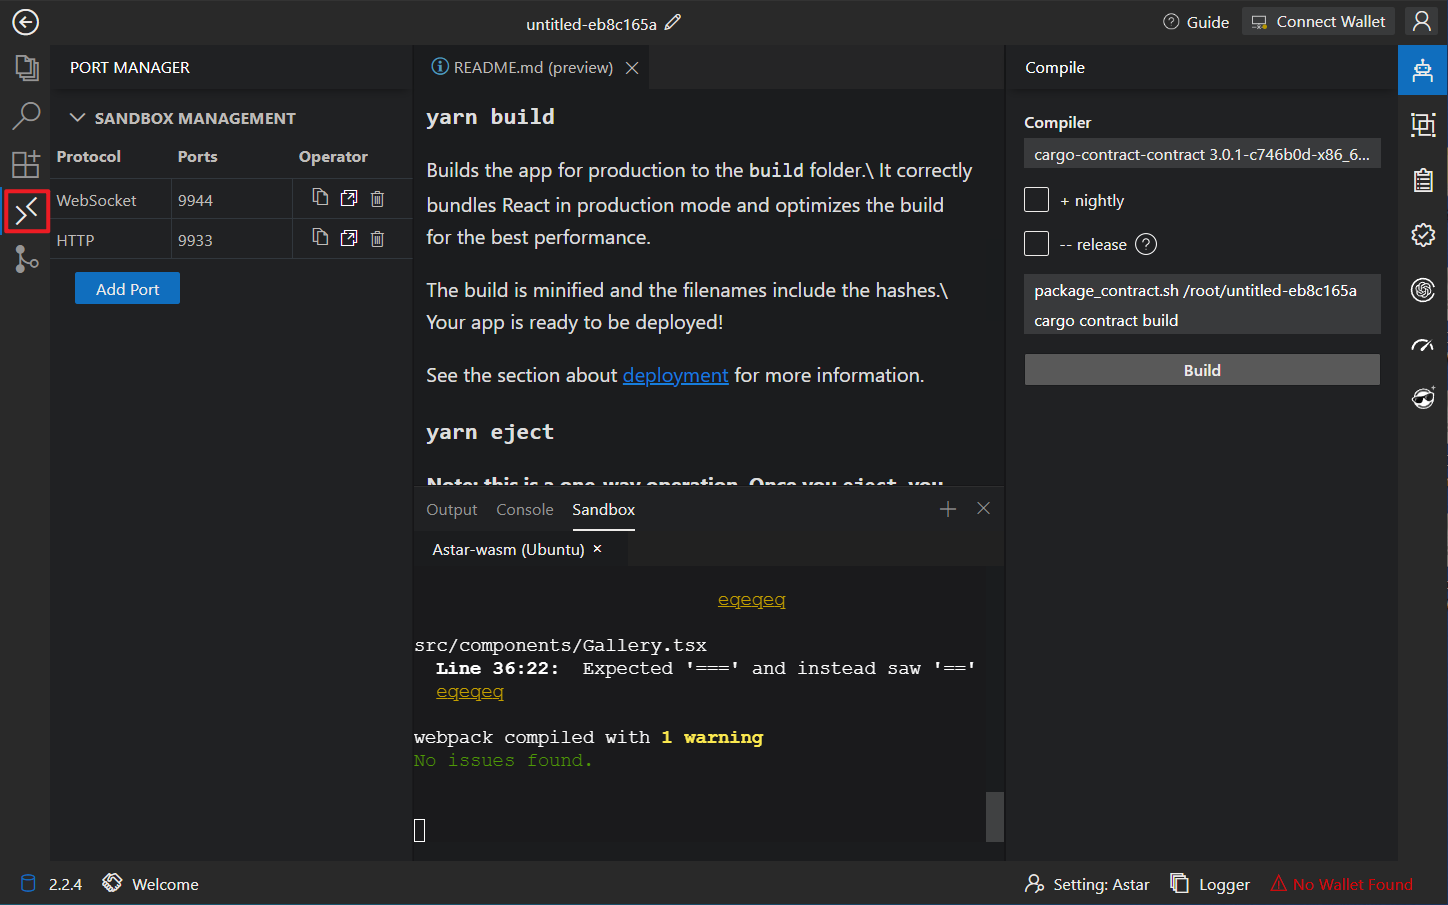Open the plugins grid icon in sidebar
The width and height of the screenshot is (1448, 905).
pyautogui.click(x=26, y=164)
